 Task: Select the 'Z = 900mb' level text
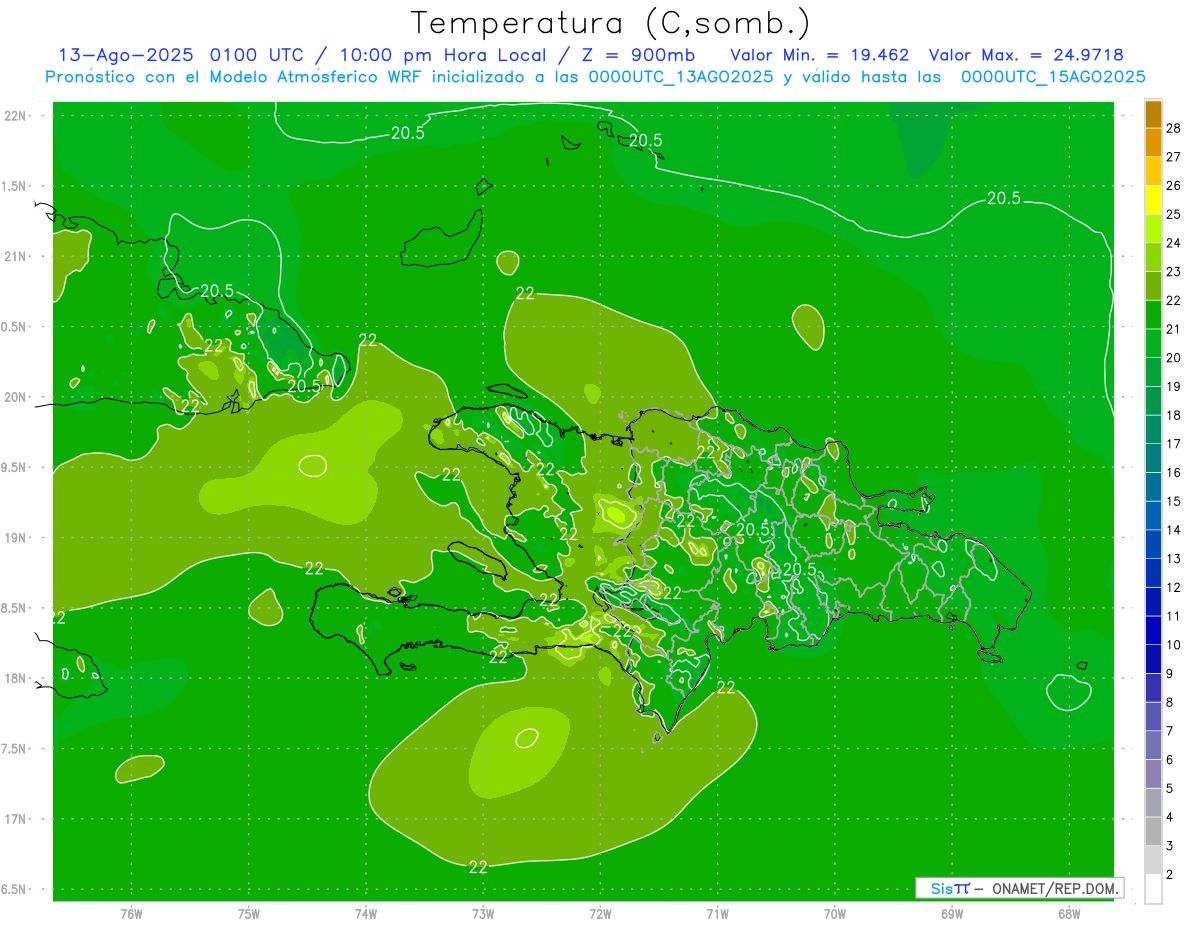pos(638,54)
